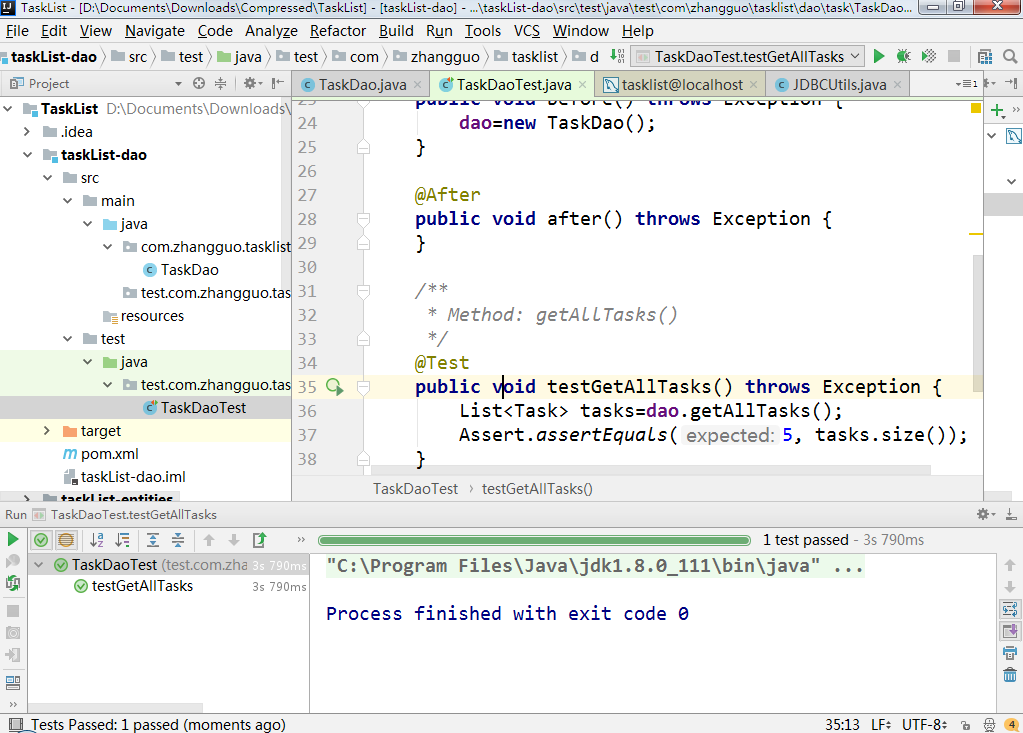The height and width of the screenshot is (733, 1023).
Task: Toggle show ignored tests filter
Action: (x=66, y=539)
